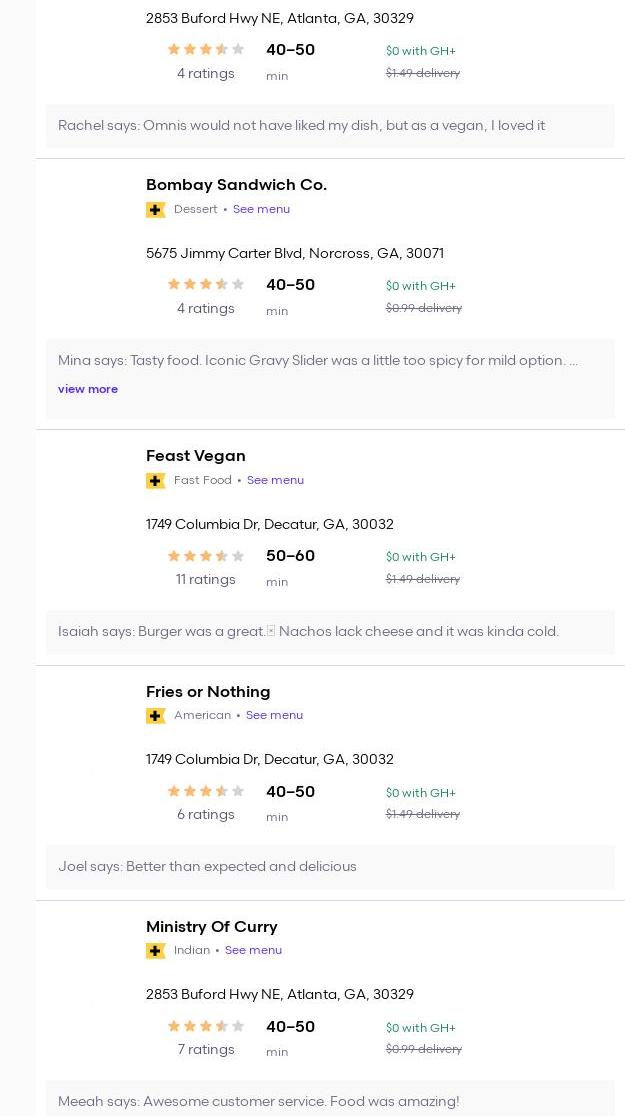Click $0 with GH+ offer for Ministry Of Curry
Screen dimensions: 625x1116
click(420, 1028)
